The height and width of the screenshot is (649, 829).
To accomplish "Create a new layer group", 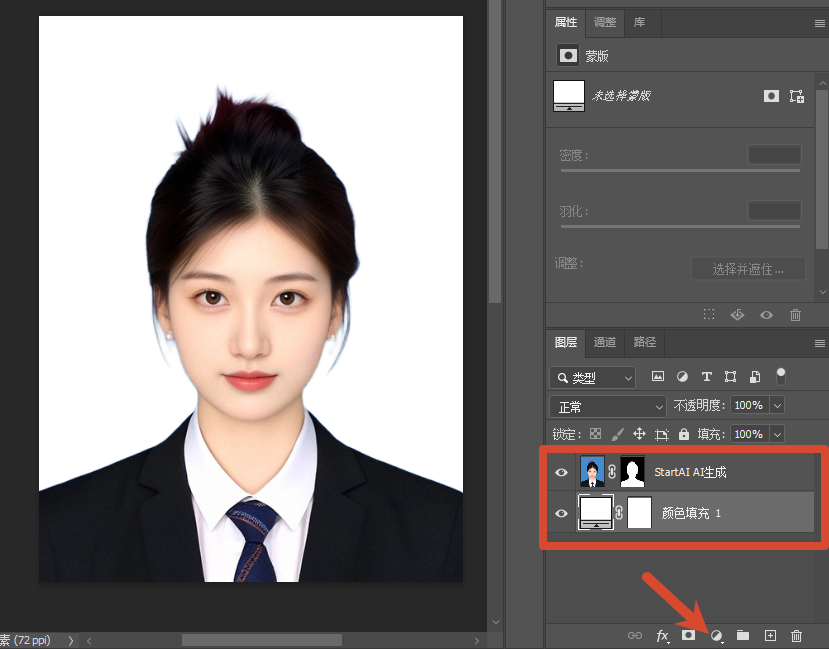I will pos(743,635).
